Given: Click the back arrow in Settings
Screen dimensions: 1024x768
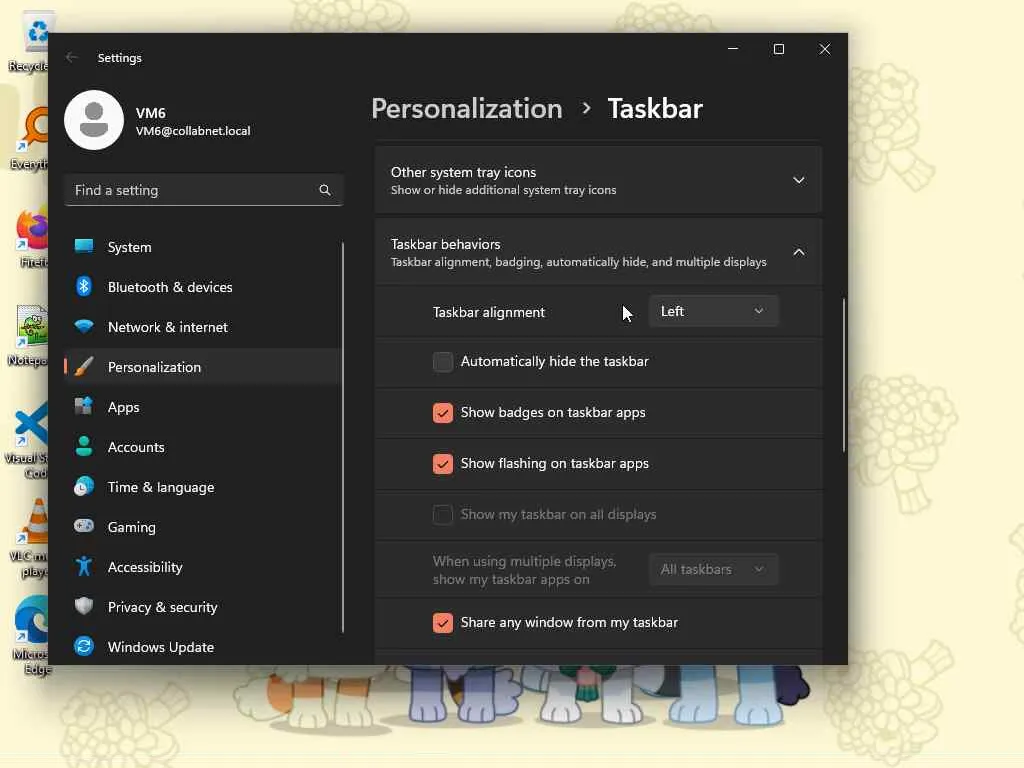Looking at the screenshot, I should [x=71, y=57].
